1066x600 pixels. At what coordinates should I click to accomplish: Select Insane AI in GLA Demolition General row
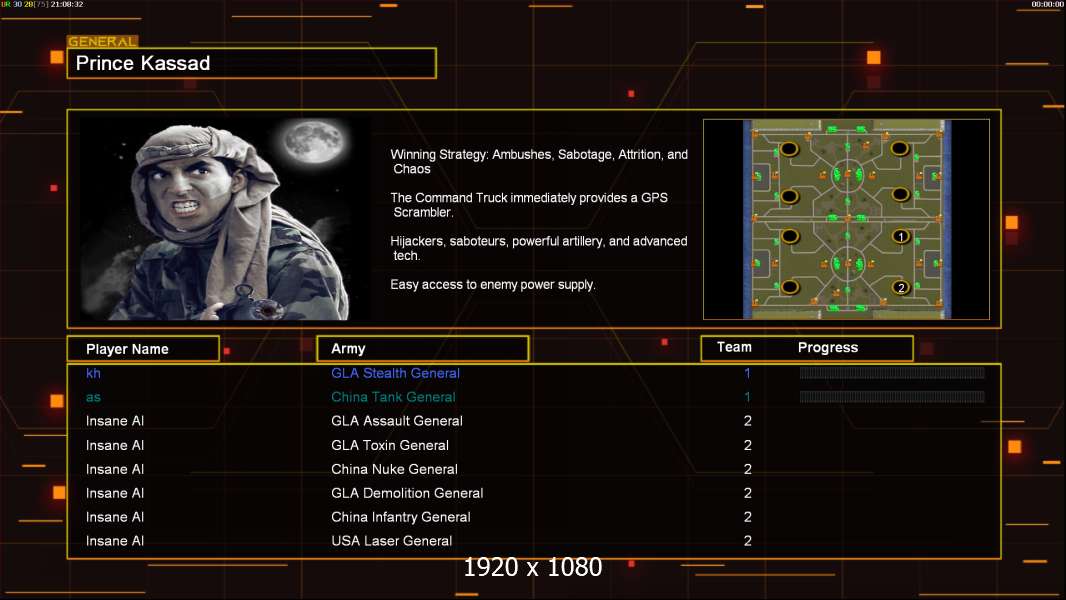click(x=115, y=493)
